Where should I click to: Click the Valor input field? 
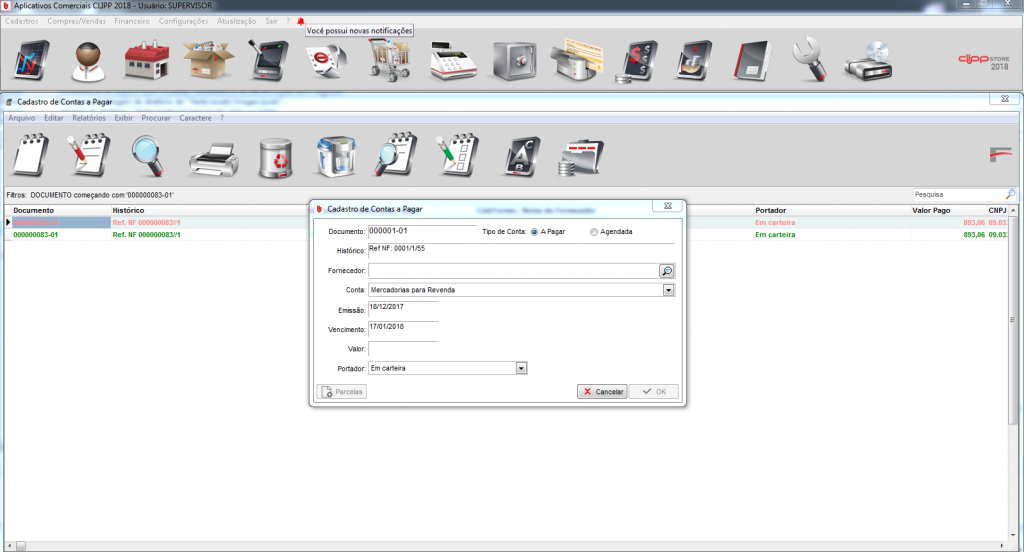tap(403, 349)
